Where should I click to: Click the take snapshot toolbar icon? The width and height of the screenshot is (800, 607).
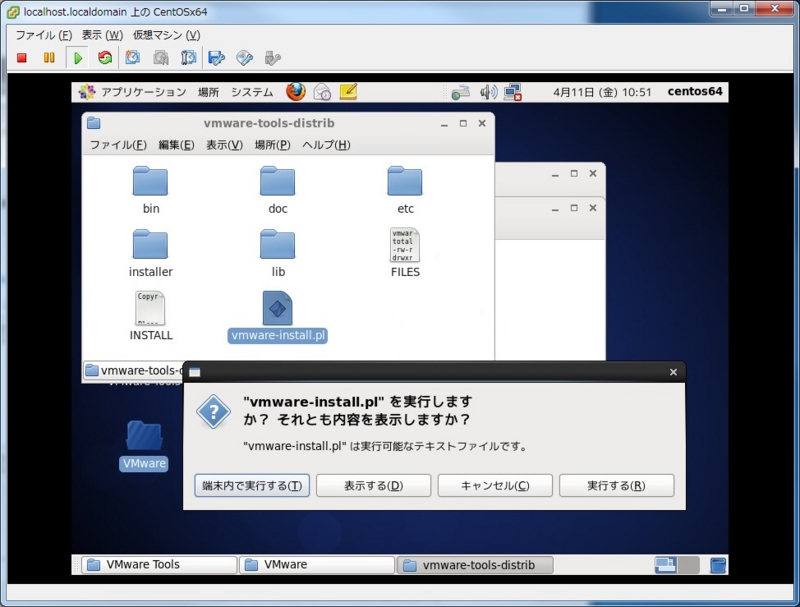click(133, 58)
